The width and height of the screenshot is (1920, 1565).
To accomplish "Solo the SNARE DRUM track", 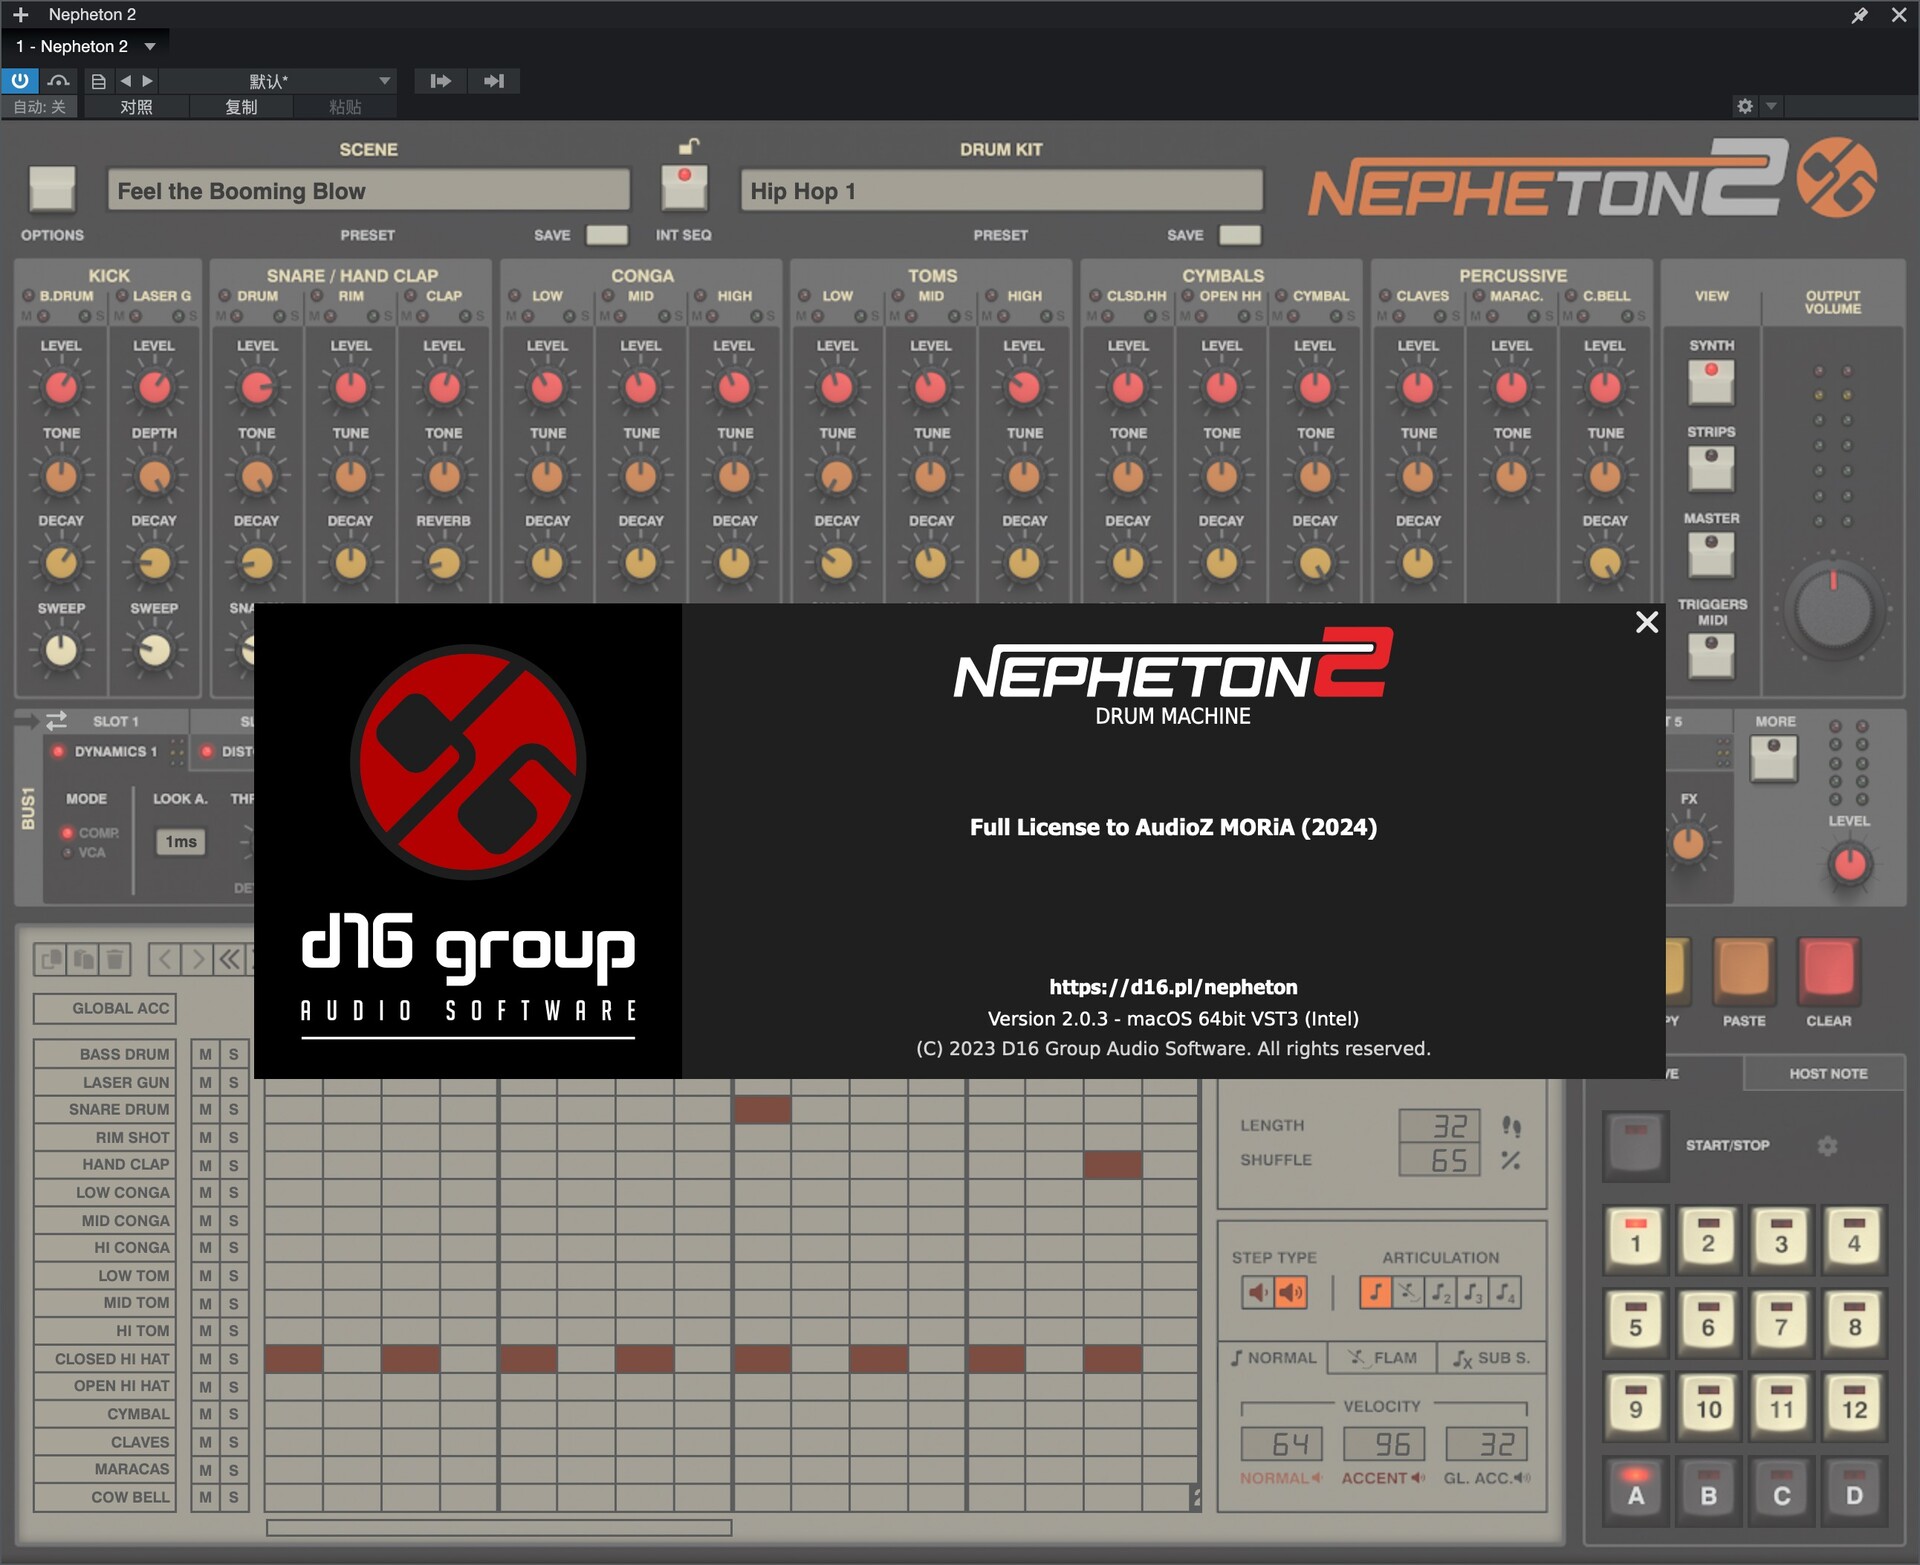I will point(233,1109).
